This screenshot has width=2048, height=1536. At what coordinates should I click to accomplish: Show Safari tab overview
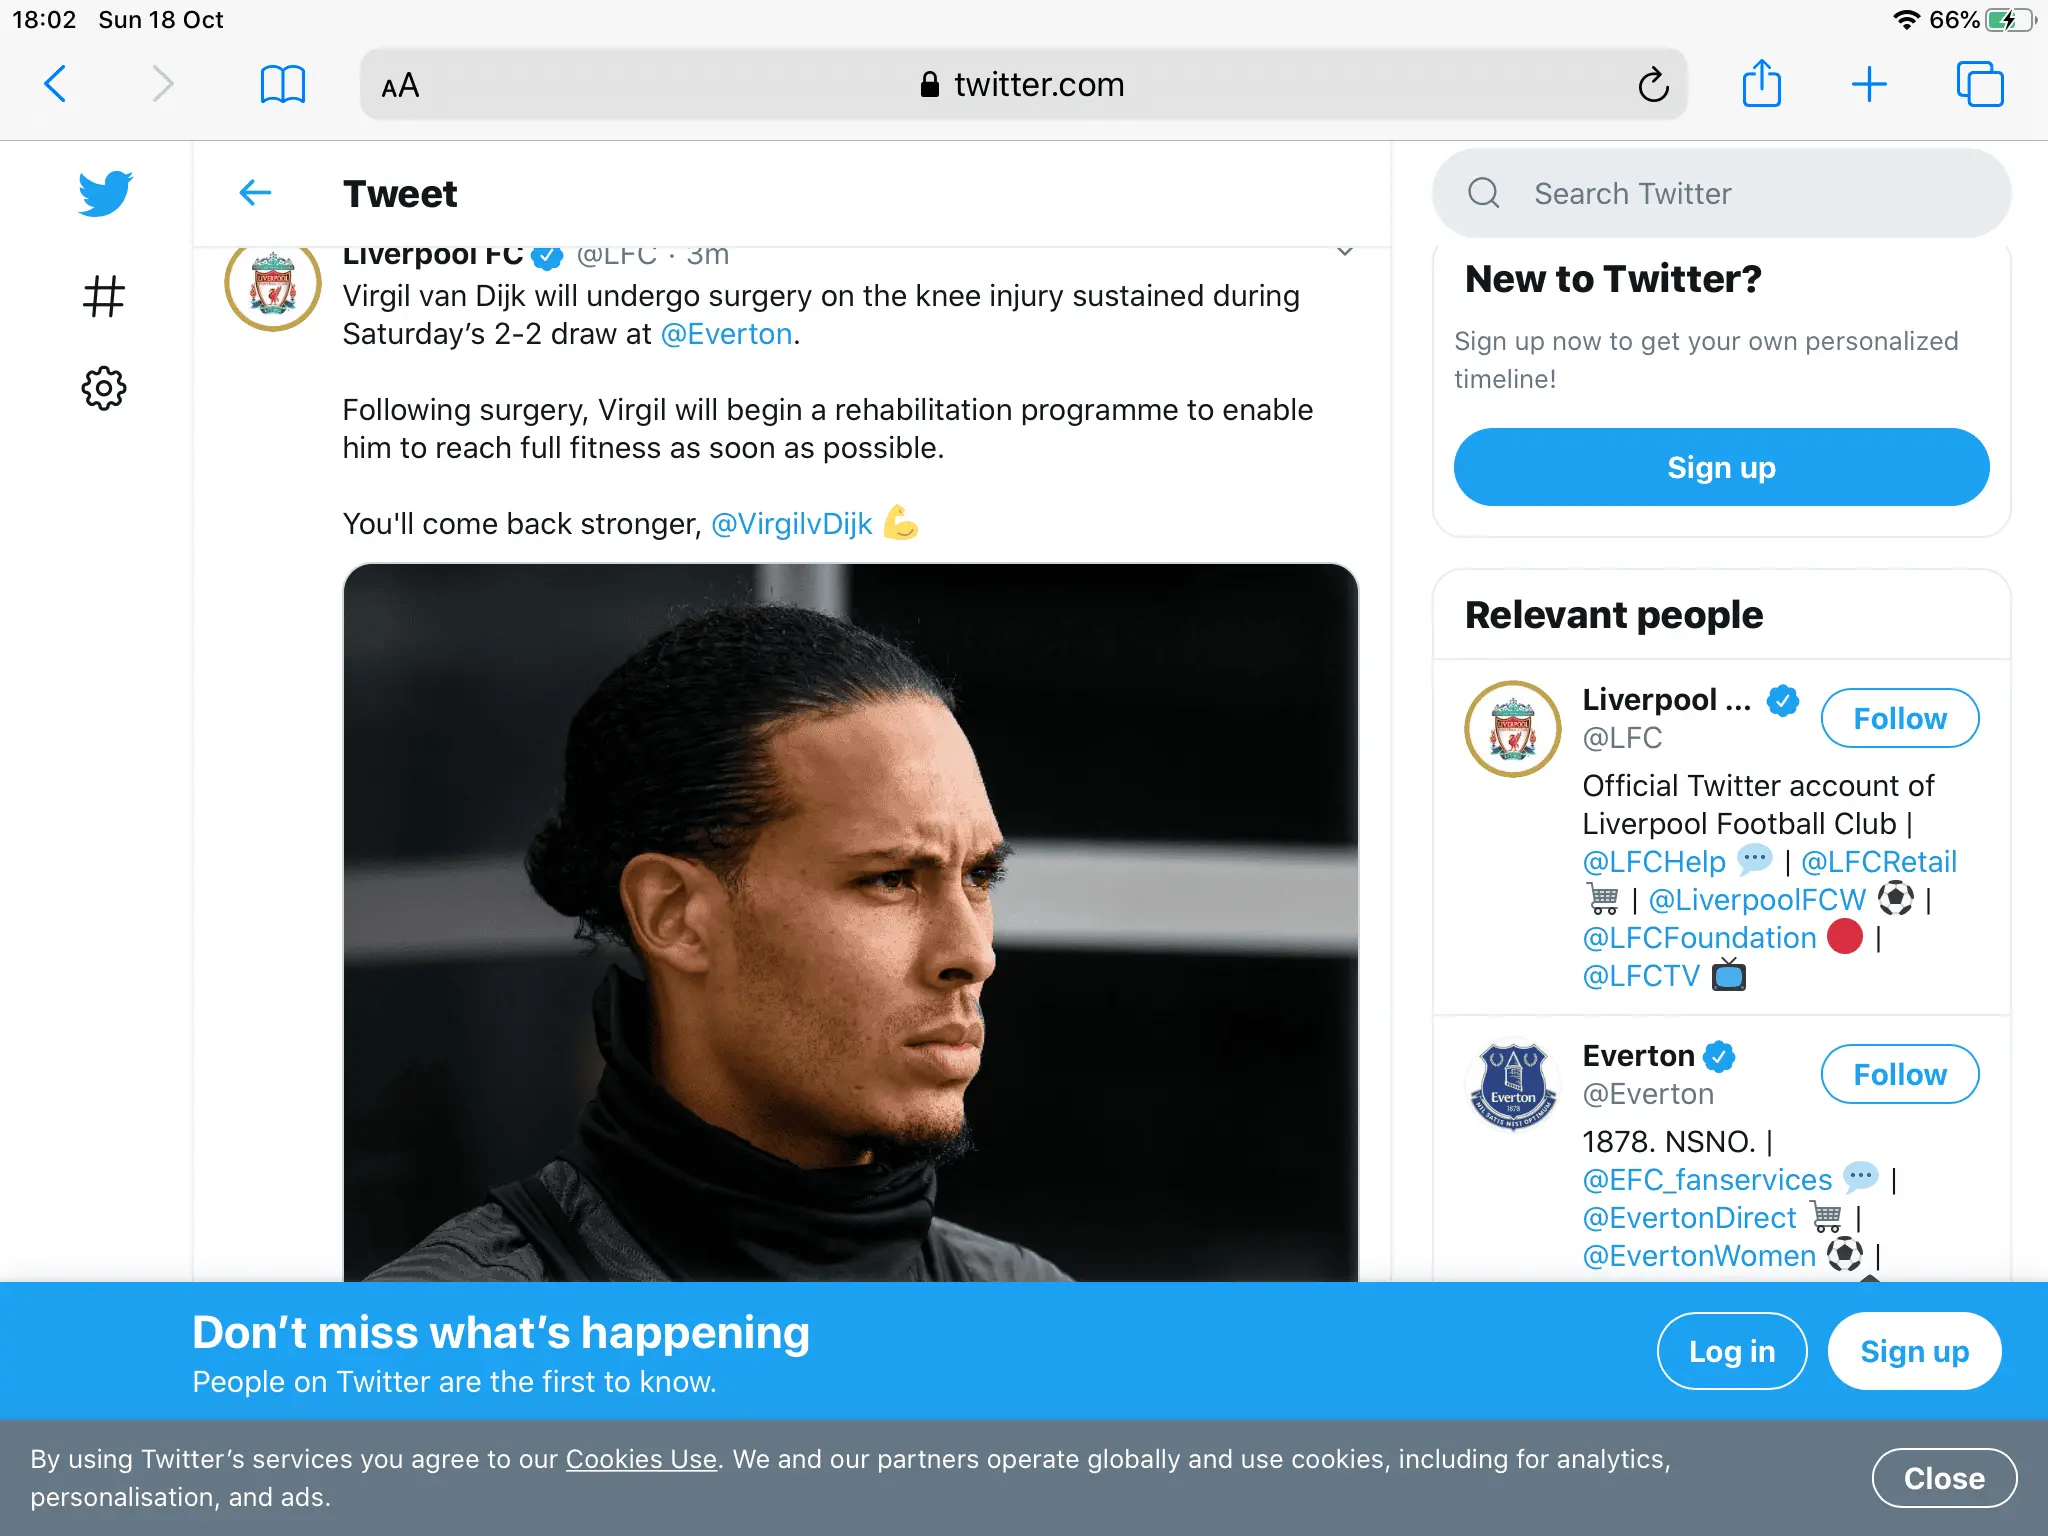pyautogui.click(x=1979, y=84)
